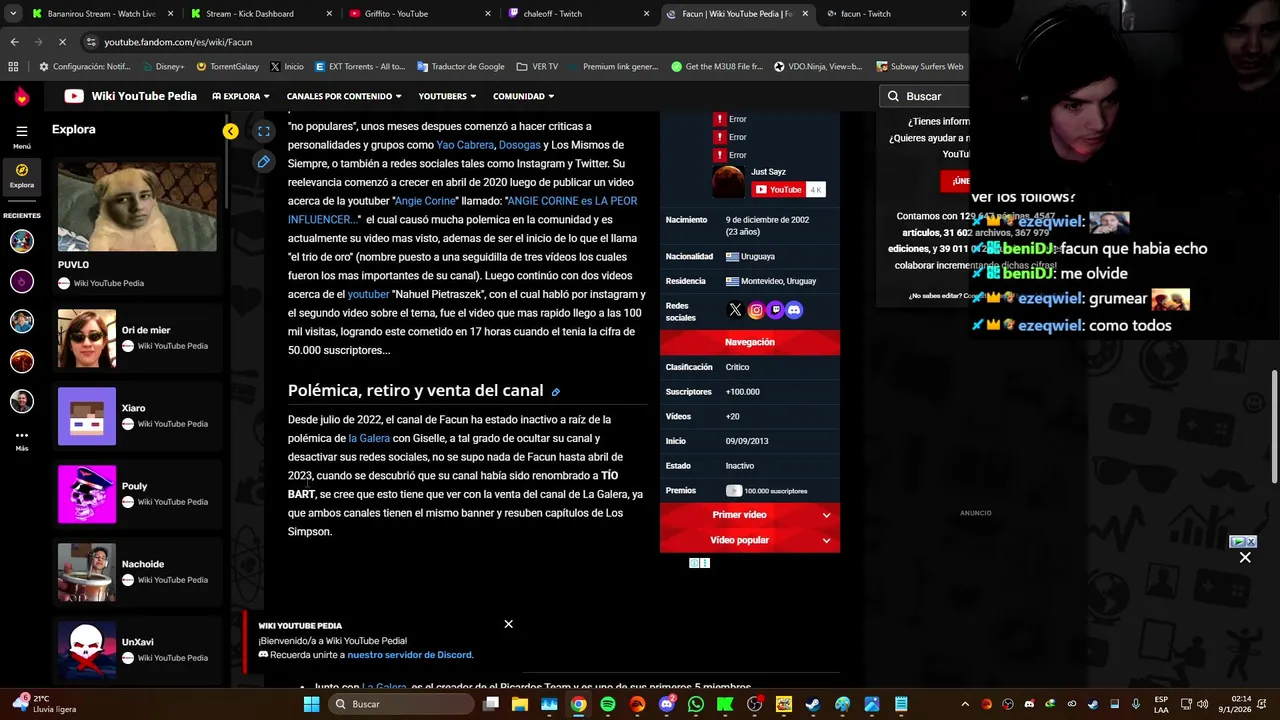Expand the COMUNIDAD dropdown menu
1280x720 pixels.
click(x=524, y=96)
